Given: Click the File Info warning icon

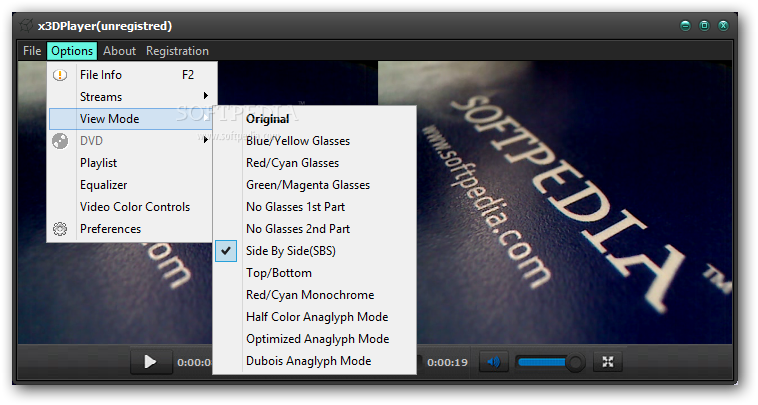Looking at the screenshot, I should pyautogui.click(x=60, y=75).
